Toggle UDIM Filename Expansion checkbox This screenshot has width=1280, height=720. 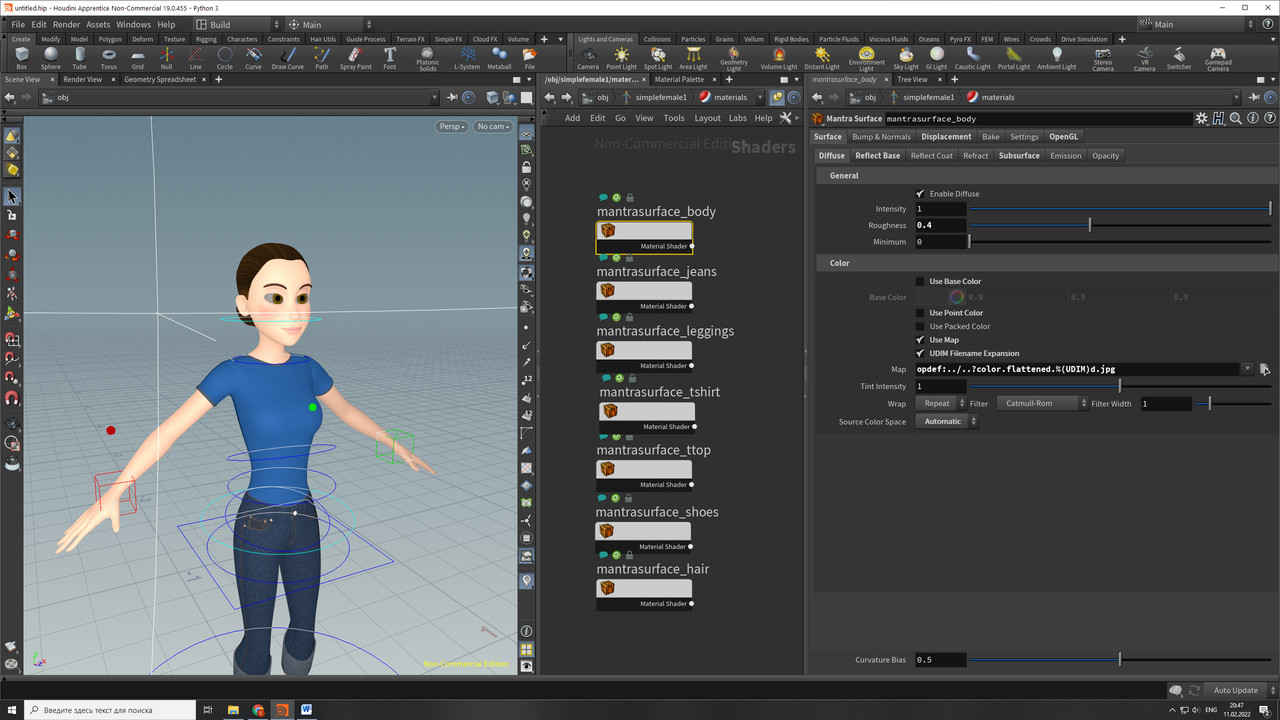[920, 353]
